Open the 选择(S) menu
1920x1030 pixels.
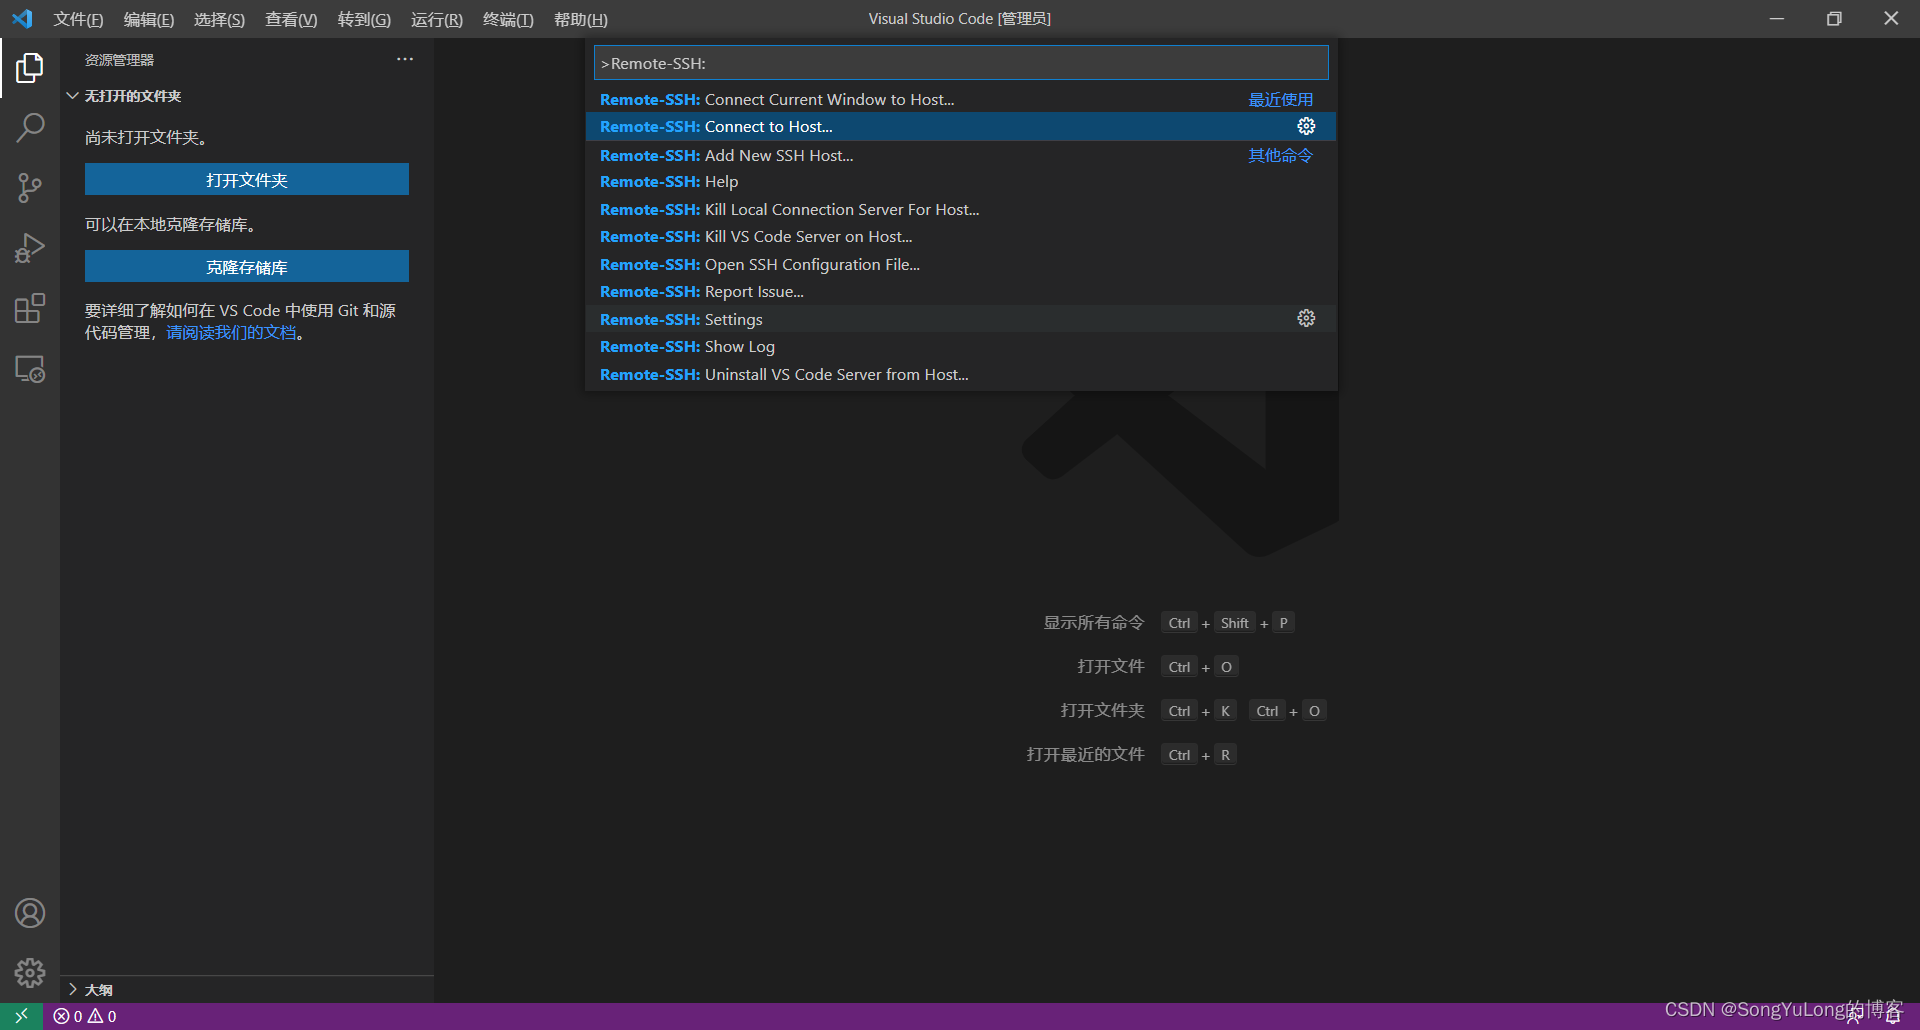click(x=219, y=19)
